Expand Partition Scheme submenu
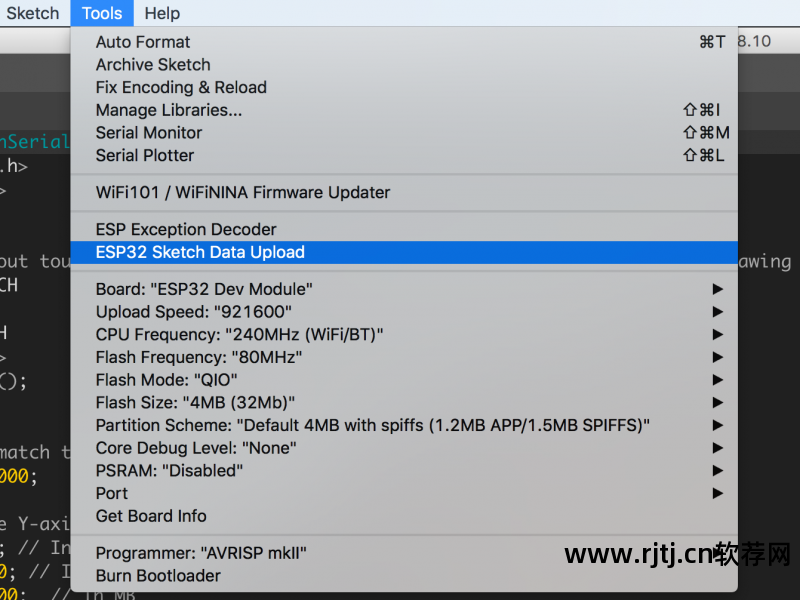 tap(404, 426)
